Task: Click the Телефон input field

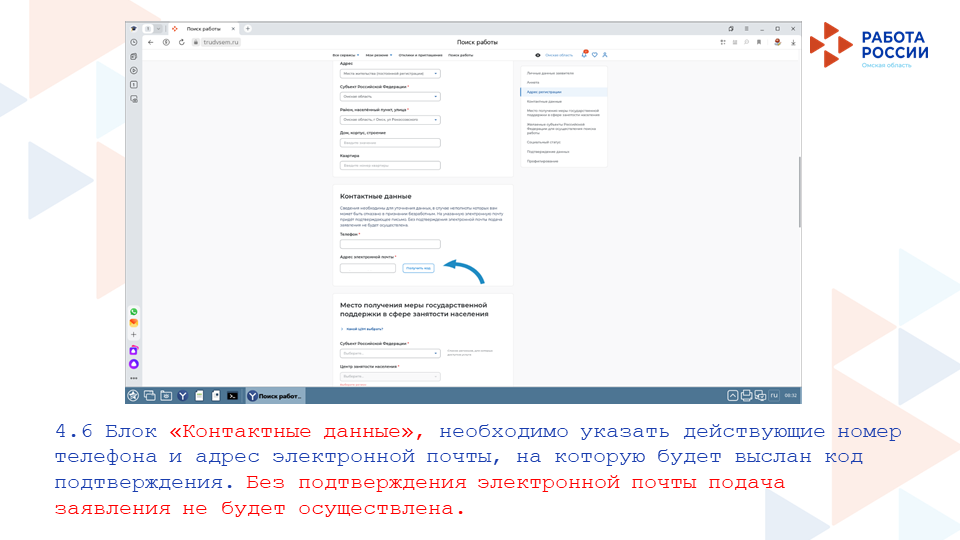Action: tap(390, 244)
